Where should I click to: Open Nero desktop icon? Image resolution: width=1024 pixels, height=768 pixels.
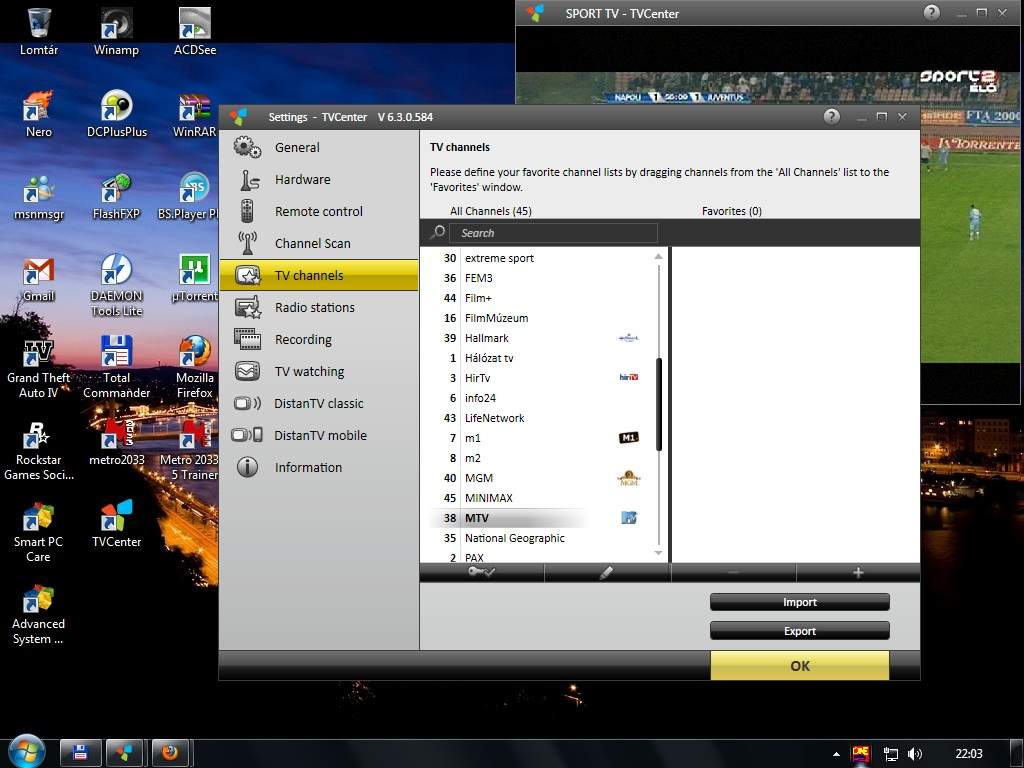39,114
